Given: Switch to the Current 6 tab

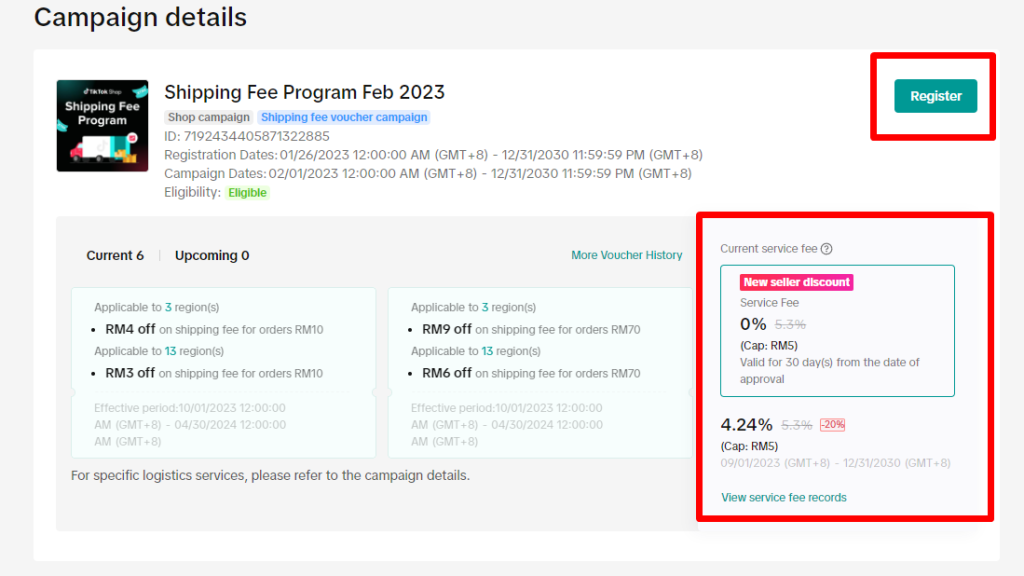Looking at the screenshot, I should pyautogui.click(x=115, y=255).
